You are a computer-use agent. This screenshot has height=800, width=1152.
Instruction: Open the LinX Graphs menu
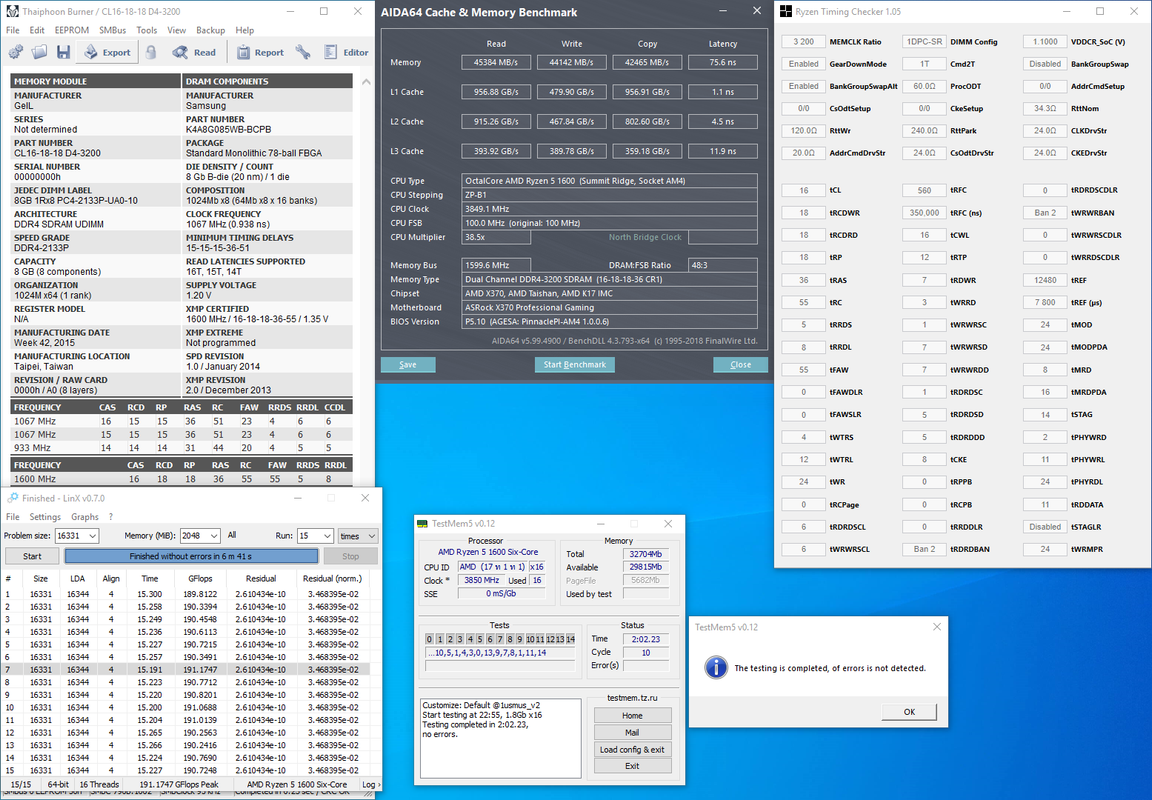[85, 516]
